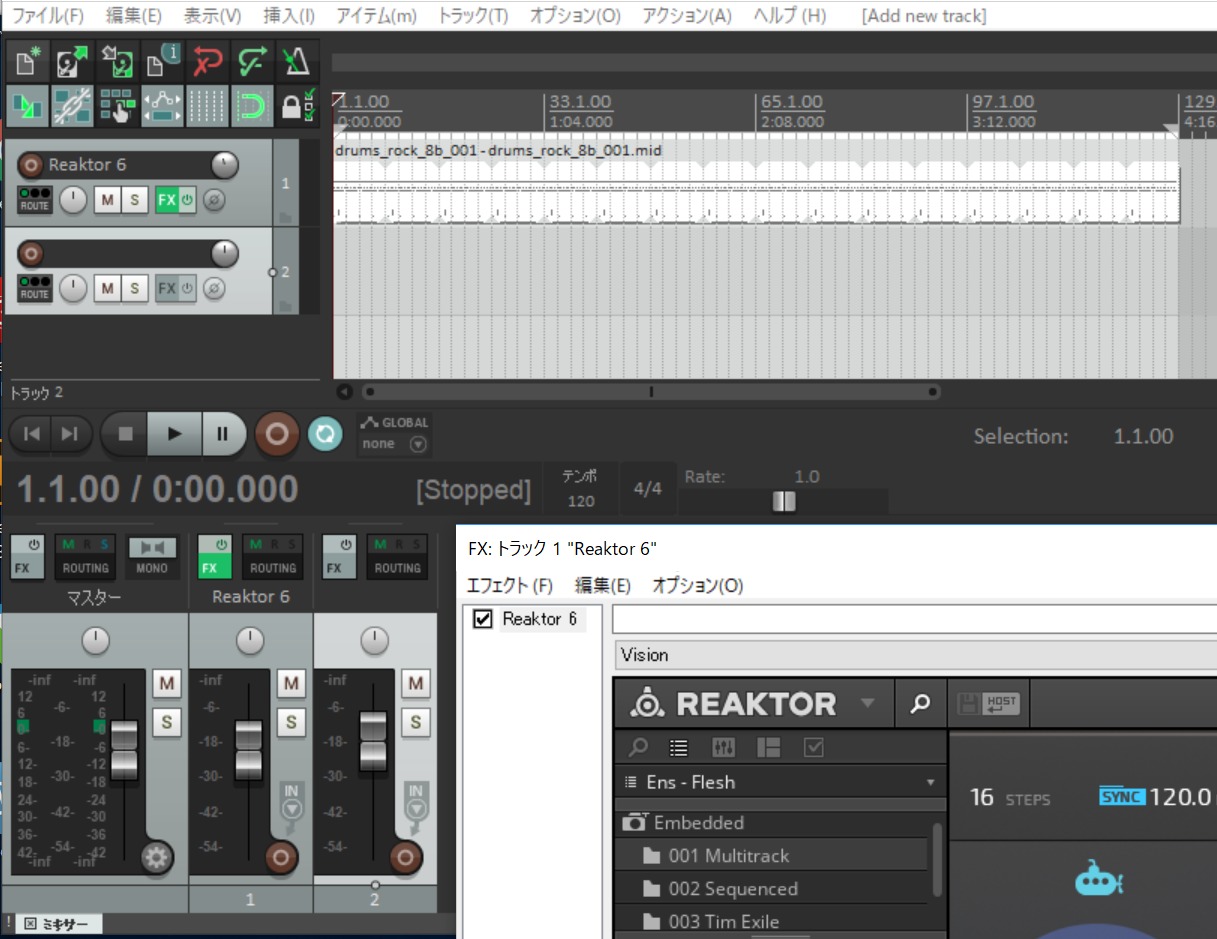
Task: Open the 4/4 time signature field
Action: coord(647,489)
